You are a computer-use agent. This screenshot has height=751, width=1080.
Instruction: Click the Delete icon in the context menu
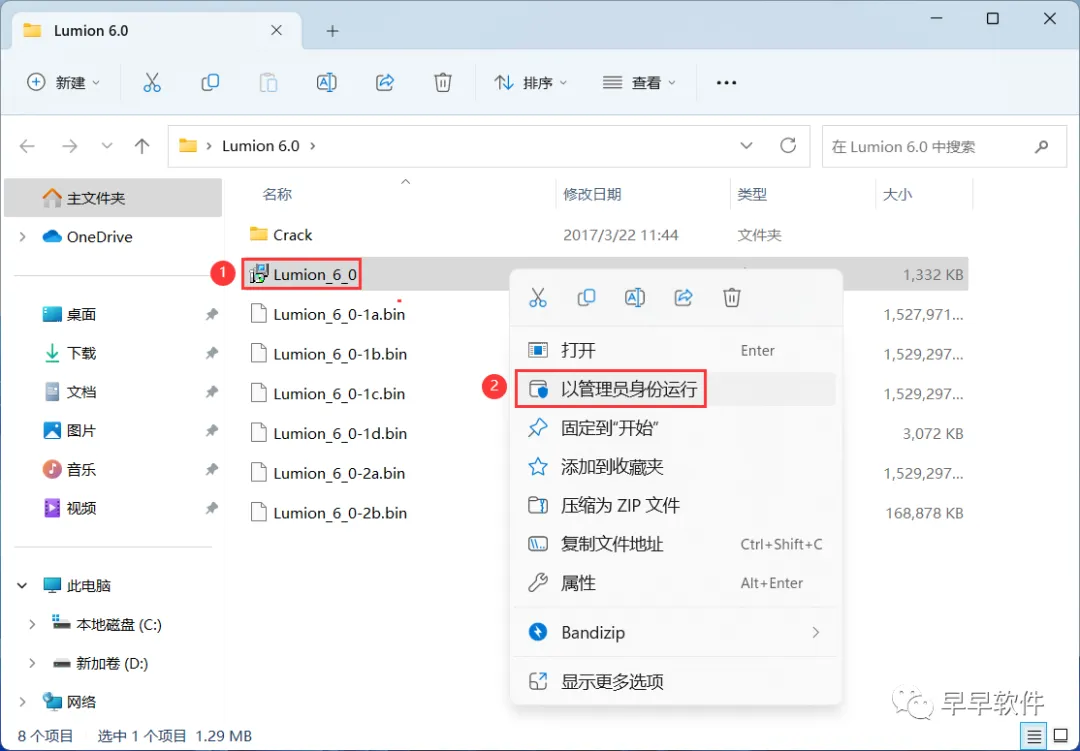(x=731, y=298)
